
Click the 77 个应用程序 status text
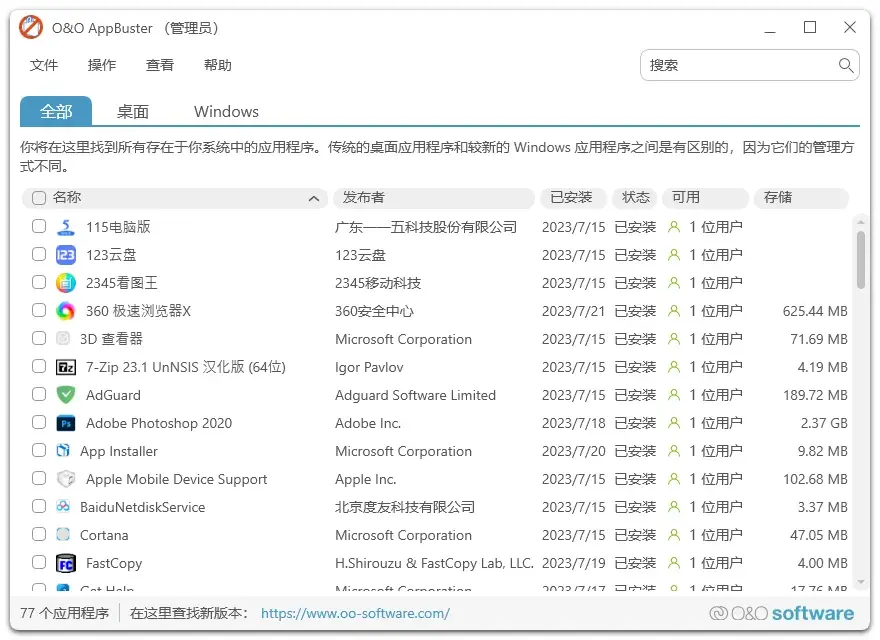click(x=65, y=613)
